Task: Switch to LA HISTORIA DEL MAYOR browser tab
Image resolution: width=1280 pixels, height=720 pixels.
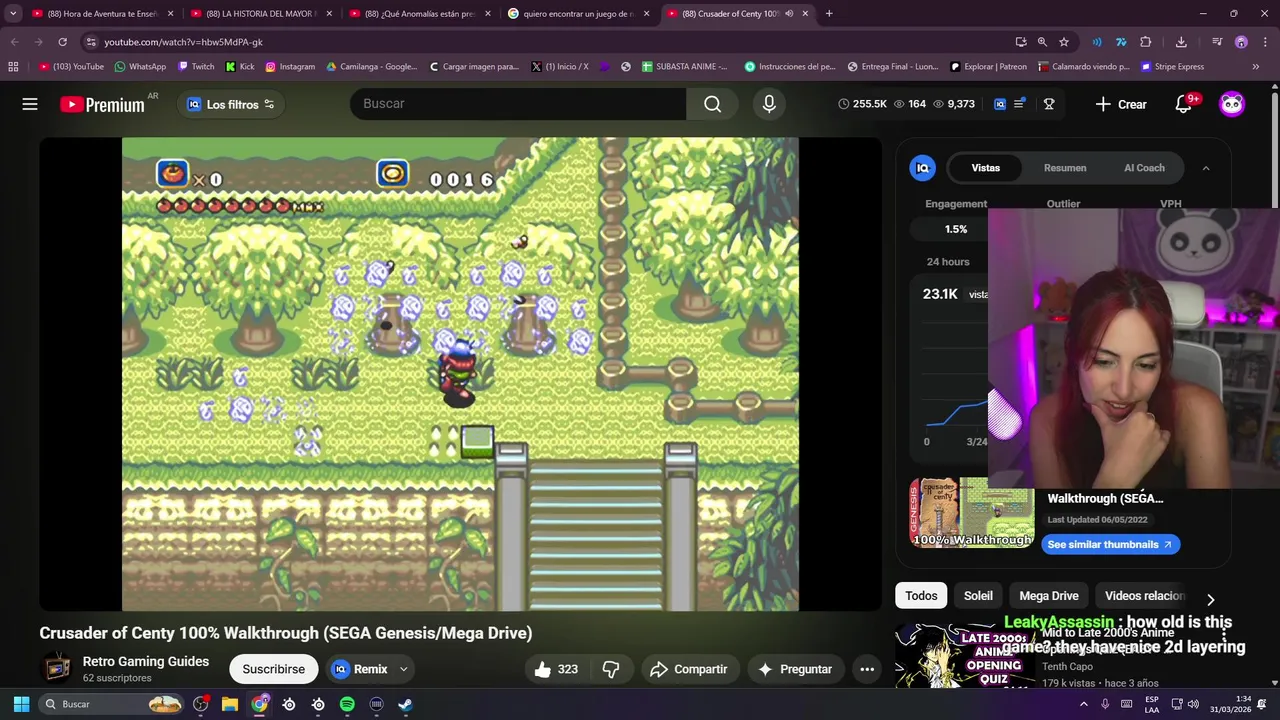Action: click(262, 14)
